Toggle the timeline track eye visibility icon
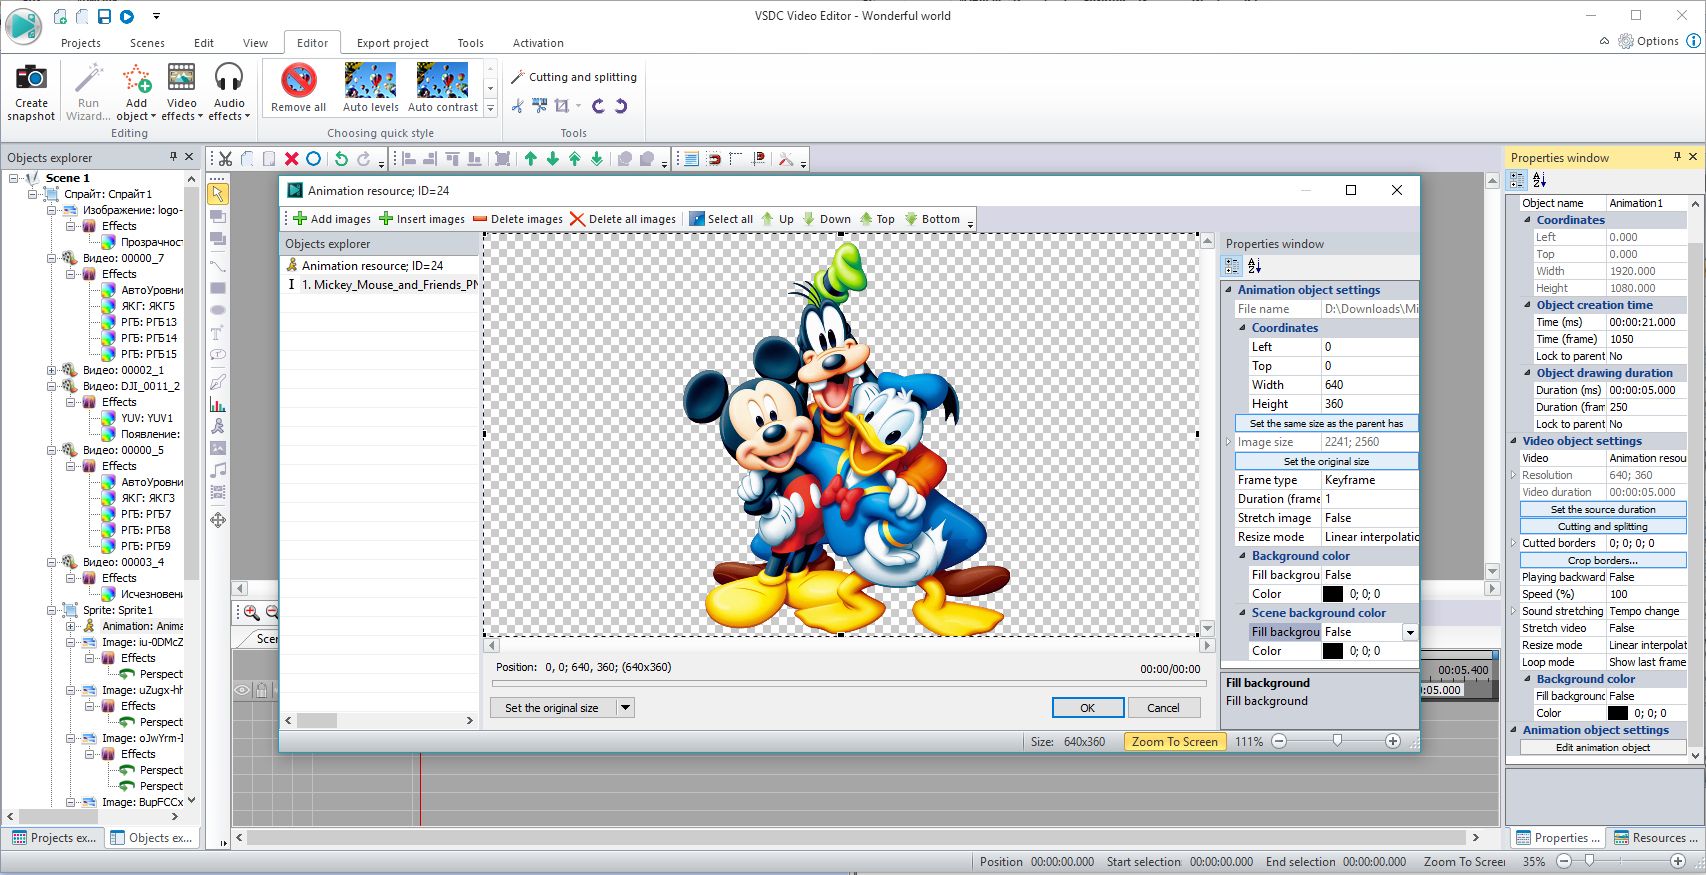 point(242,690)
